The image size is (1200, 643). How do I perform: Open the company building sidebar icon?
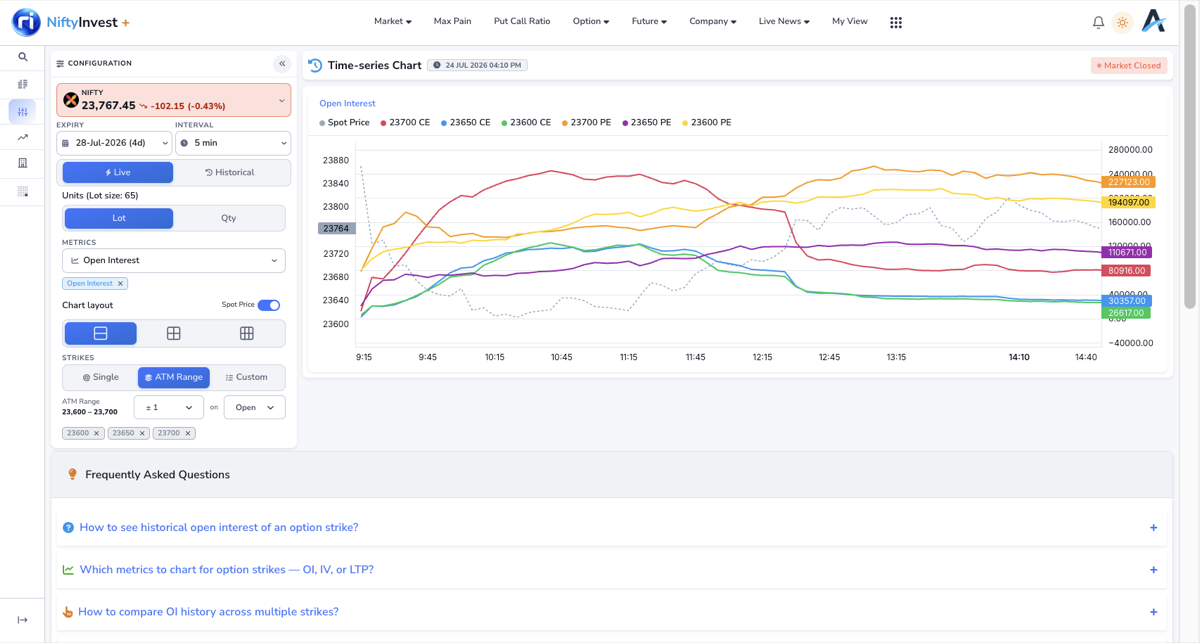[x=22, y=163]
